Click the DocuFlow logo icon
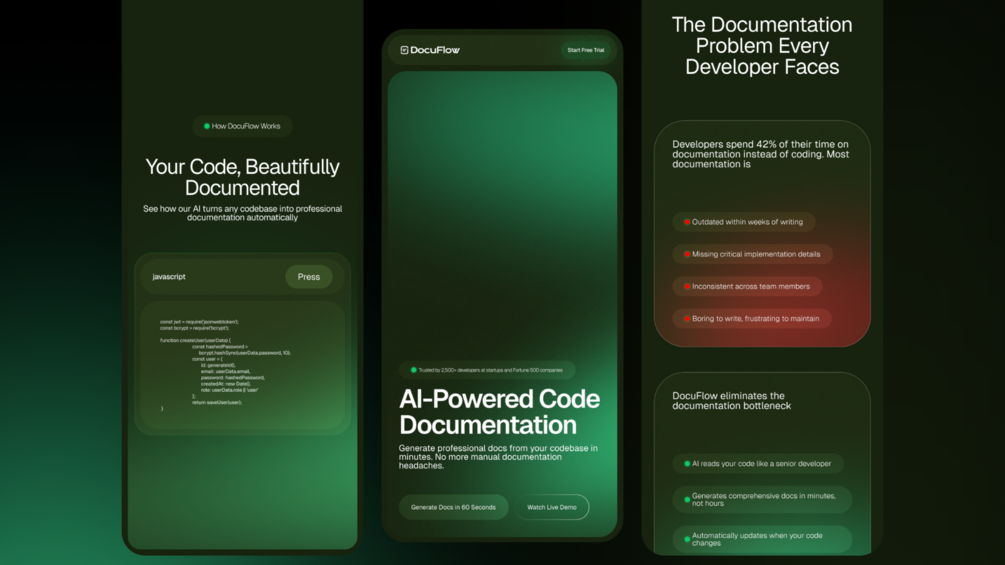 click(x=404, y=50)
